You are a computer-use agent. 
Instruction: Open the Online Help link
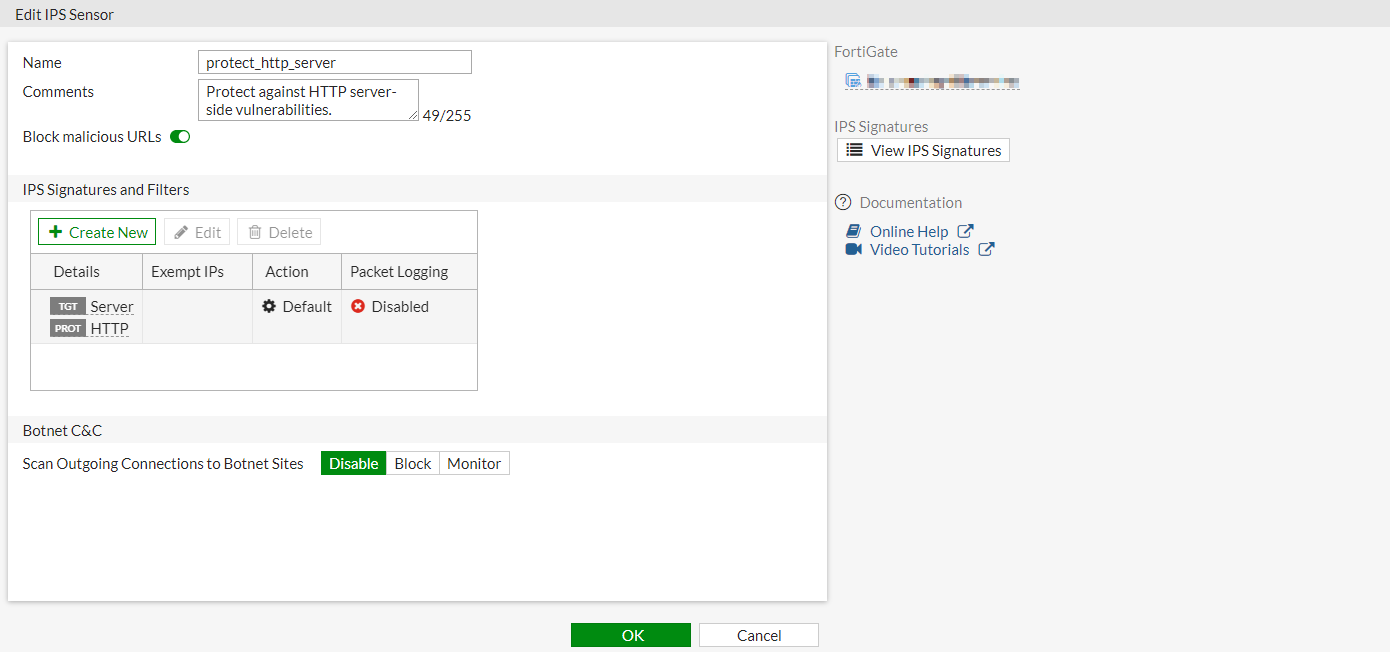pyautogui.click(x=908, y=231)
